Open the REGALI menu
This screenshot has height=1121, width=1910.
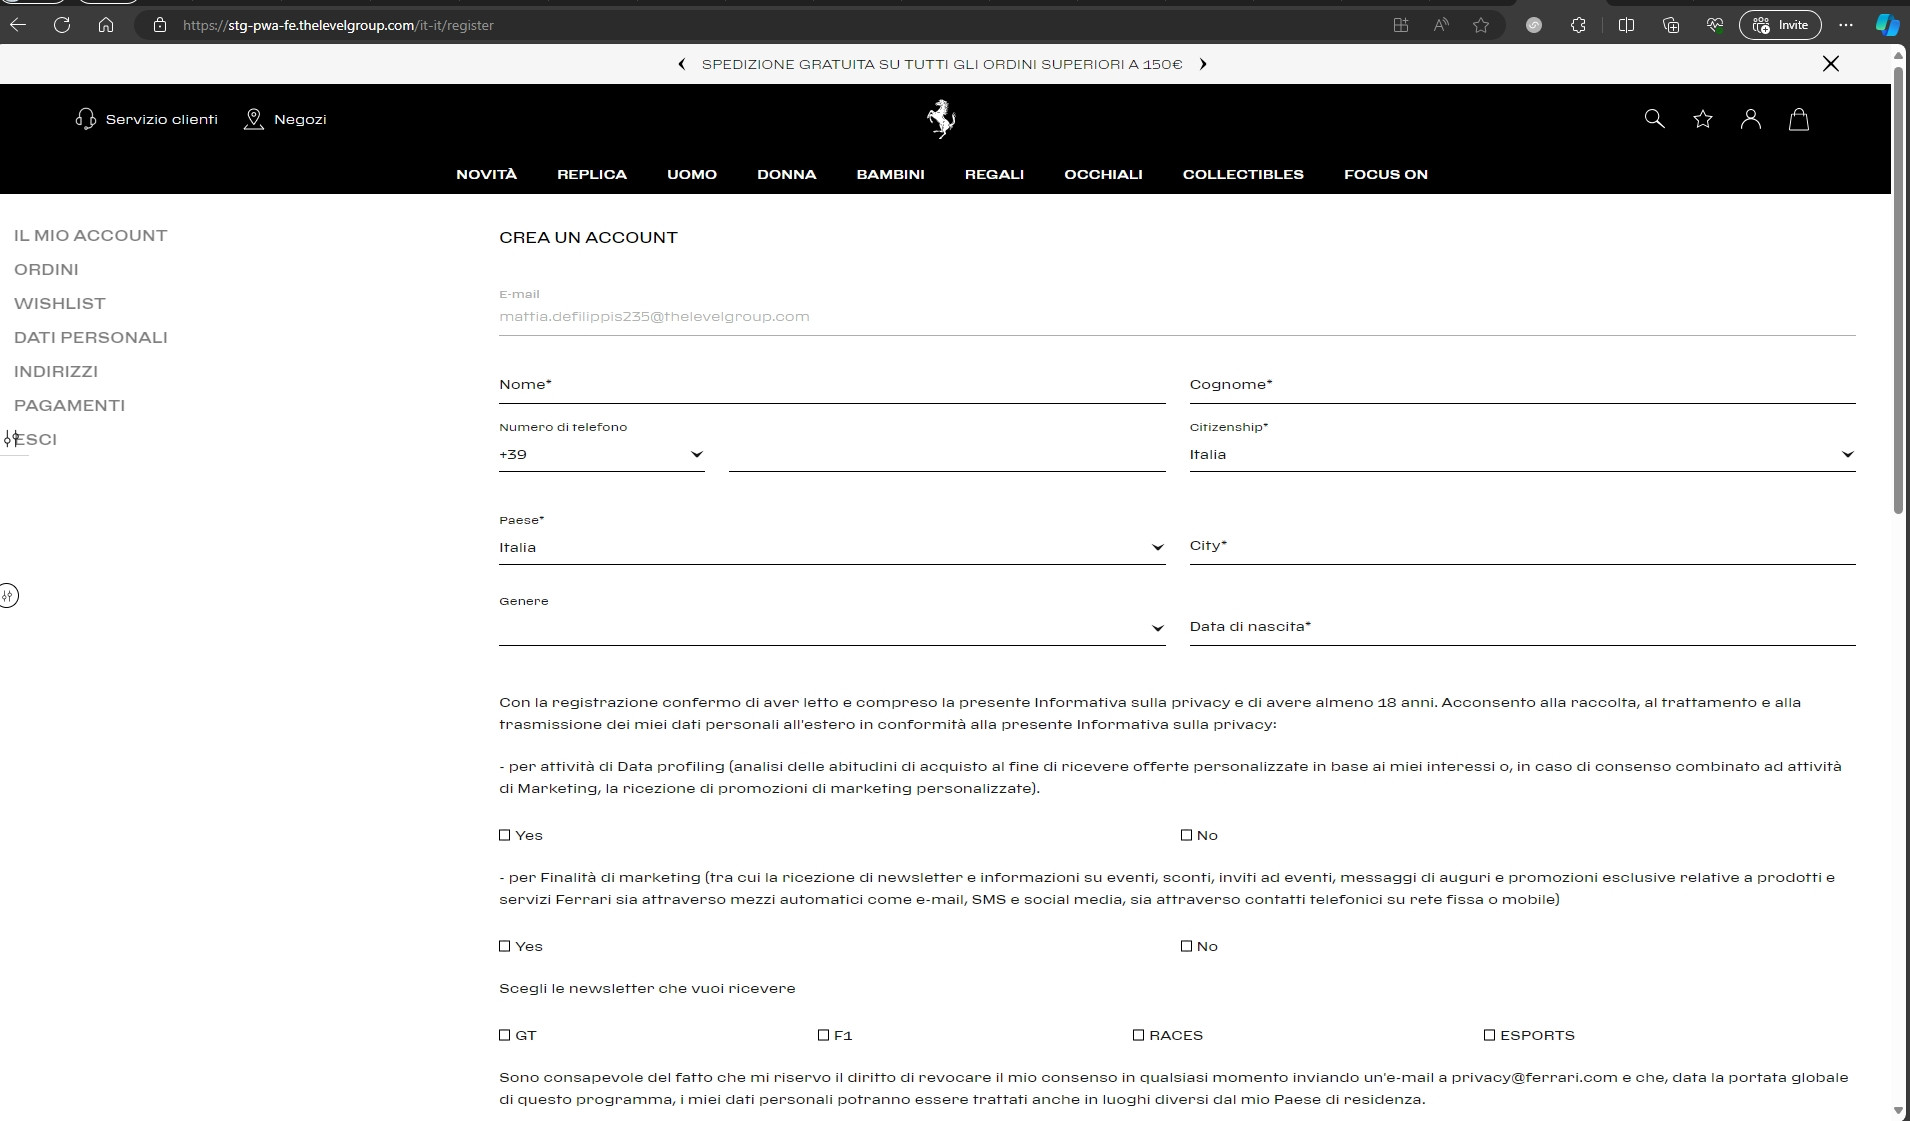pyautogui.click(x=994, y=174)
